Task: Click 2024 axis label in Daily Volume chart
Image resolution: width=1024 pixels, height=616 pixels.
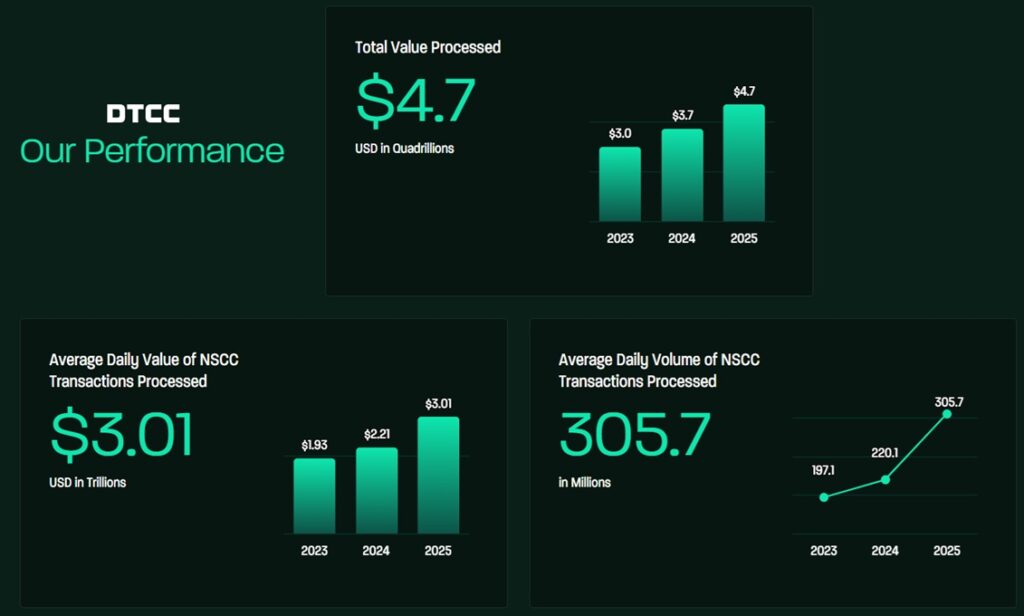Action: click(x=885, y=551)
